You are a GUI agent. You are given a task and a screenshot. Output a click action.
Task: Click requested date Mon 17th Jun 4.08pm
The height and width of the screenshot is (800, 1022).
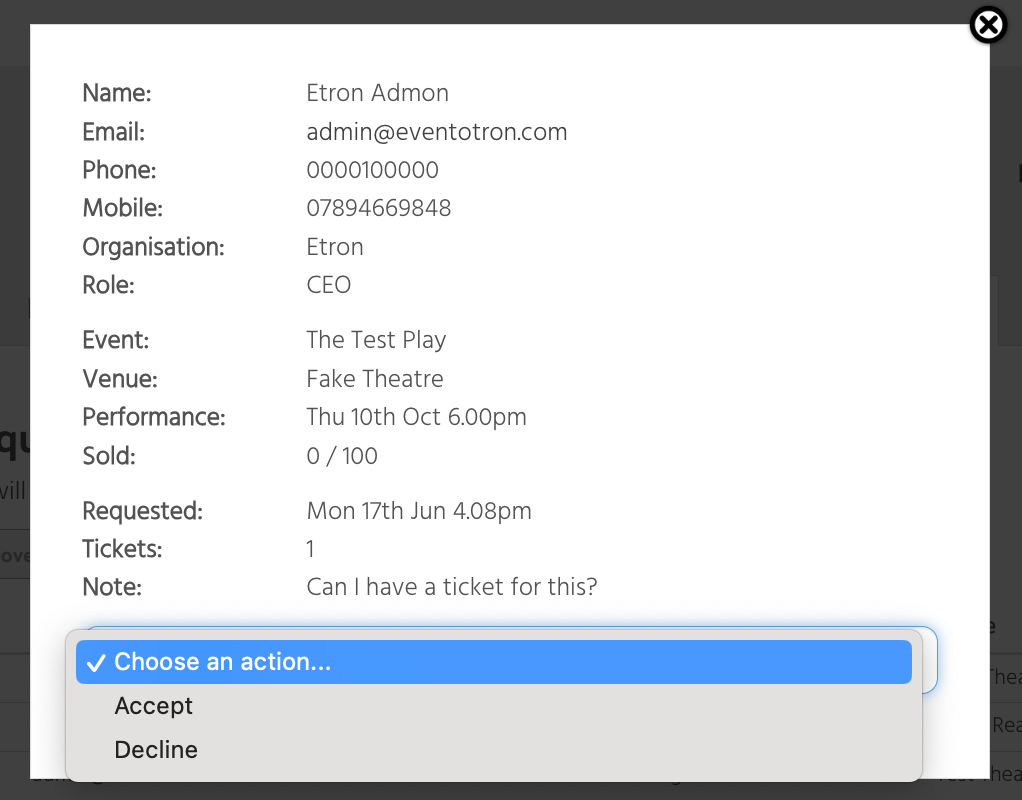419,511
